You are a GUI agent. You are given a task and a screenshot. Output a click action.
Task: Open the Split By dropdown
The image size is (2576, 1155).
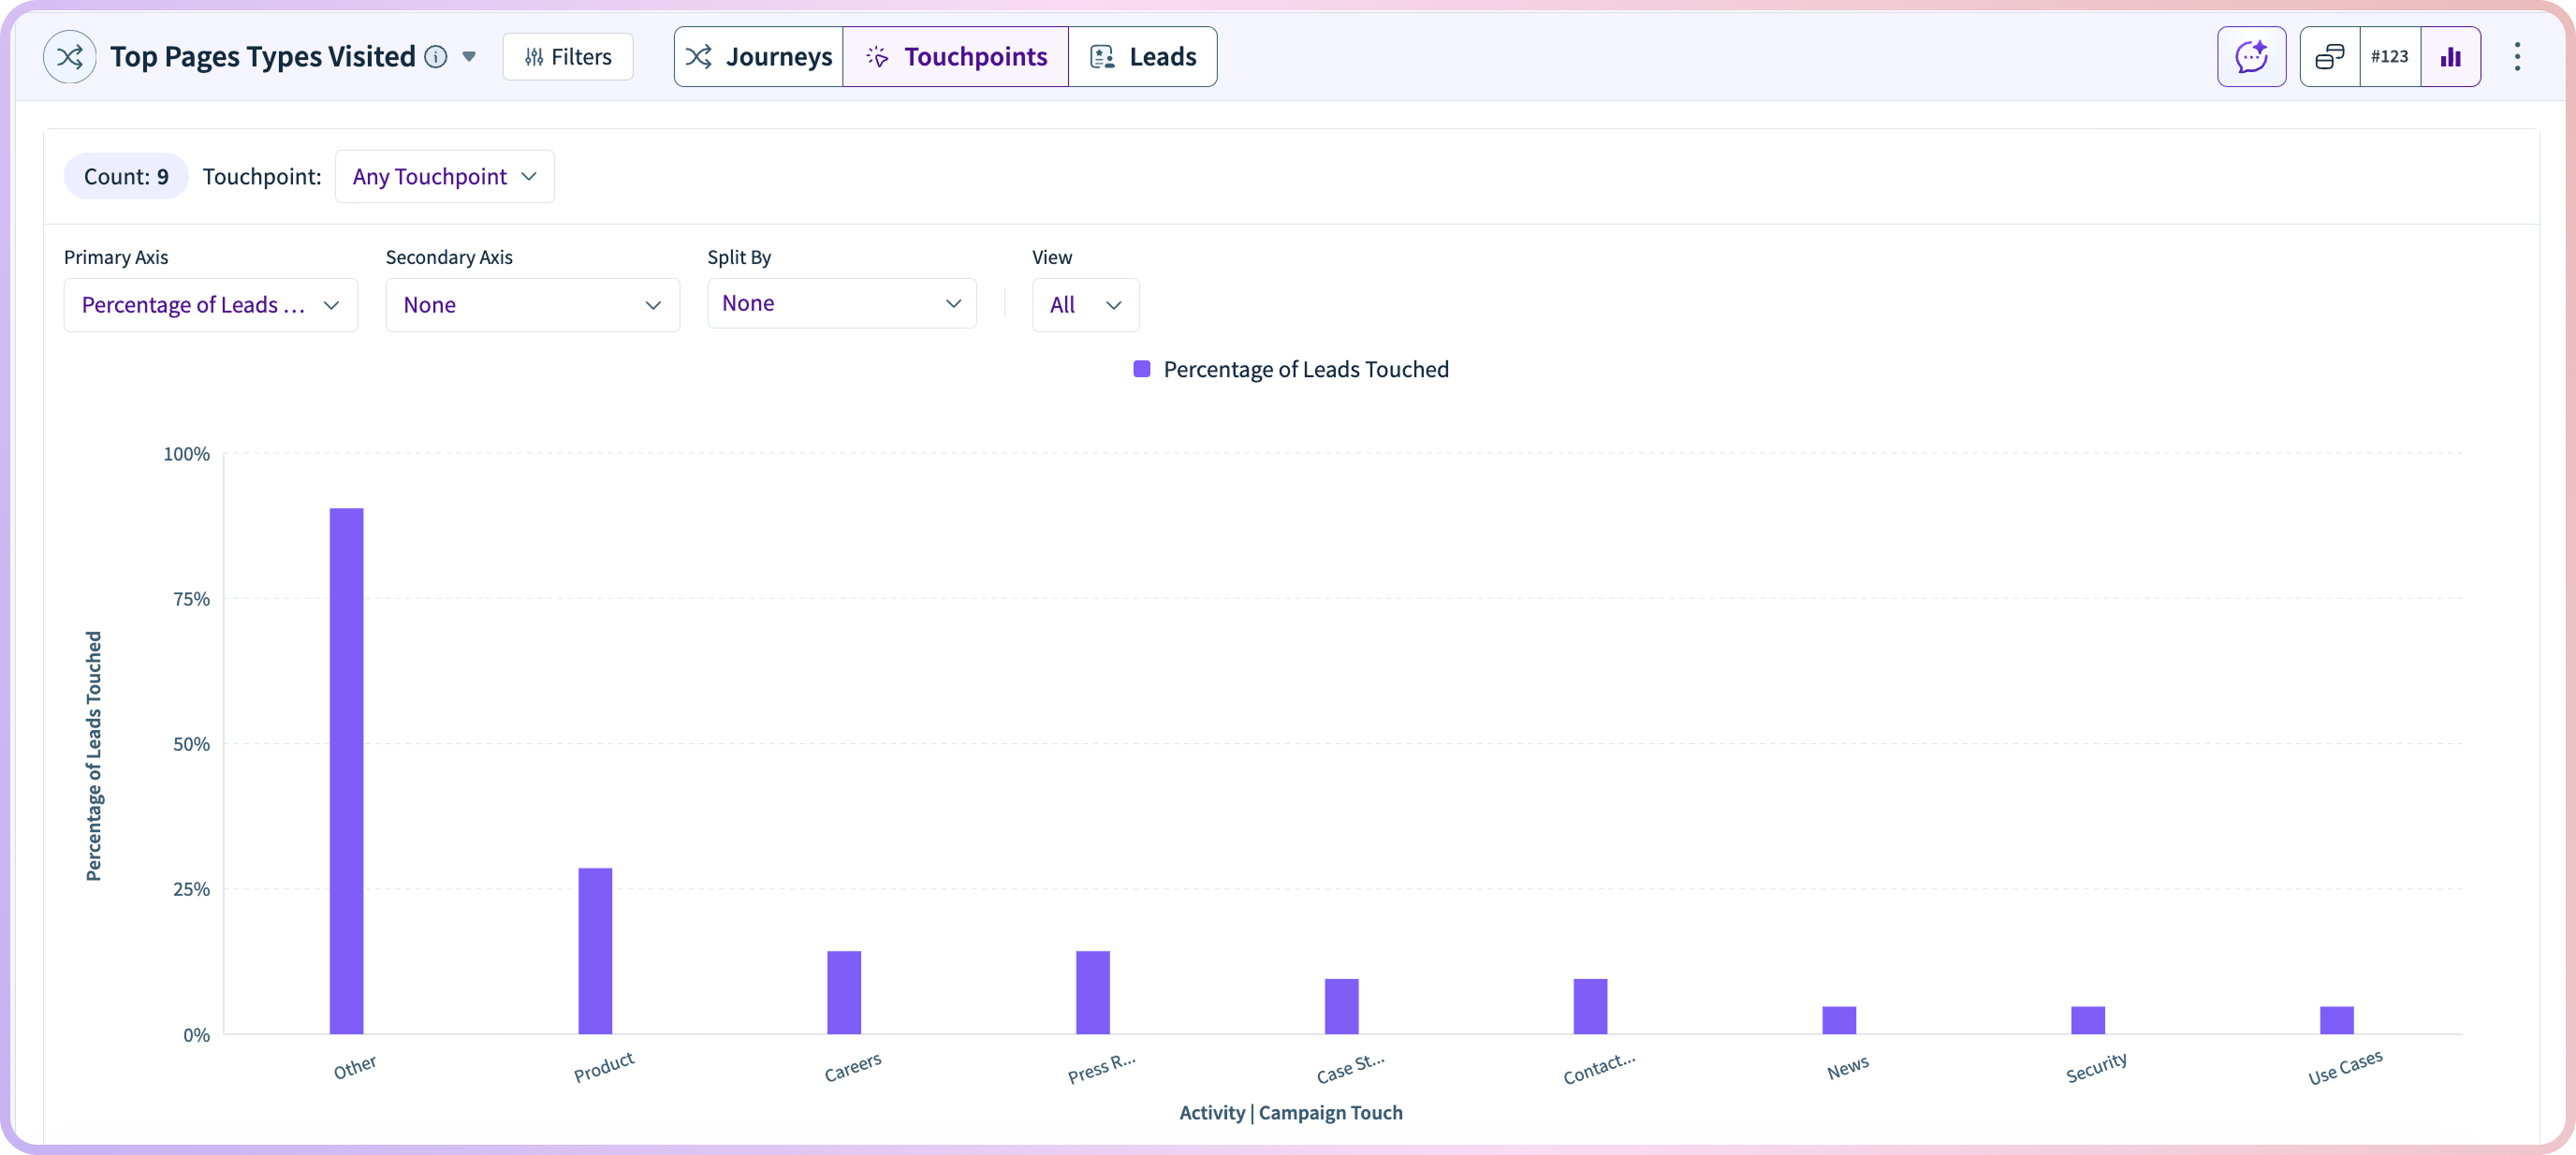pos(841,303)
